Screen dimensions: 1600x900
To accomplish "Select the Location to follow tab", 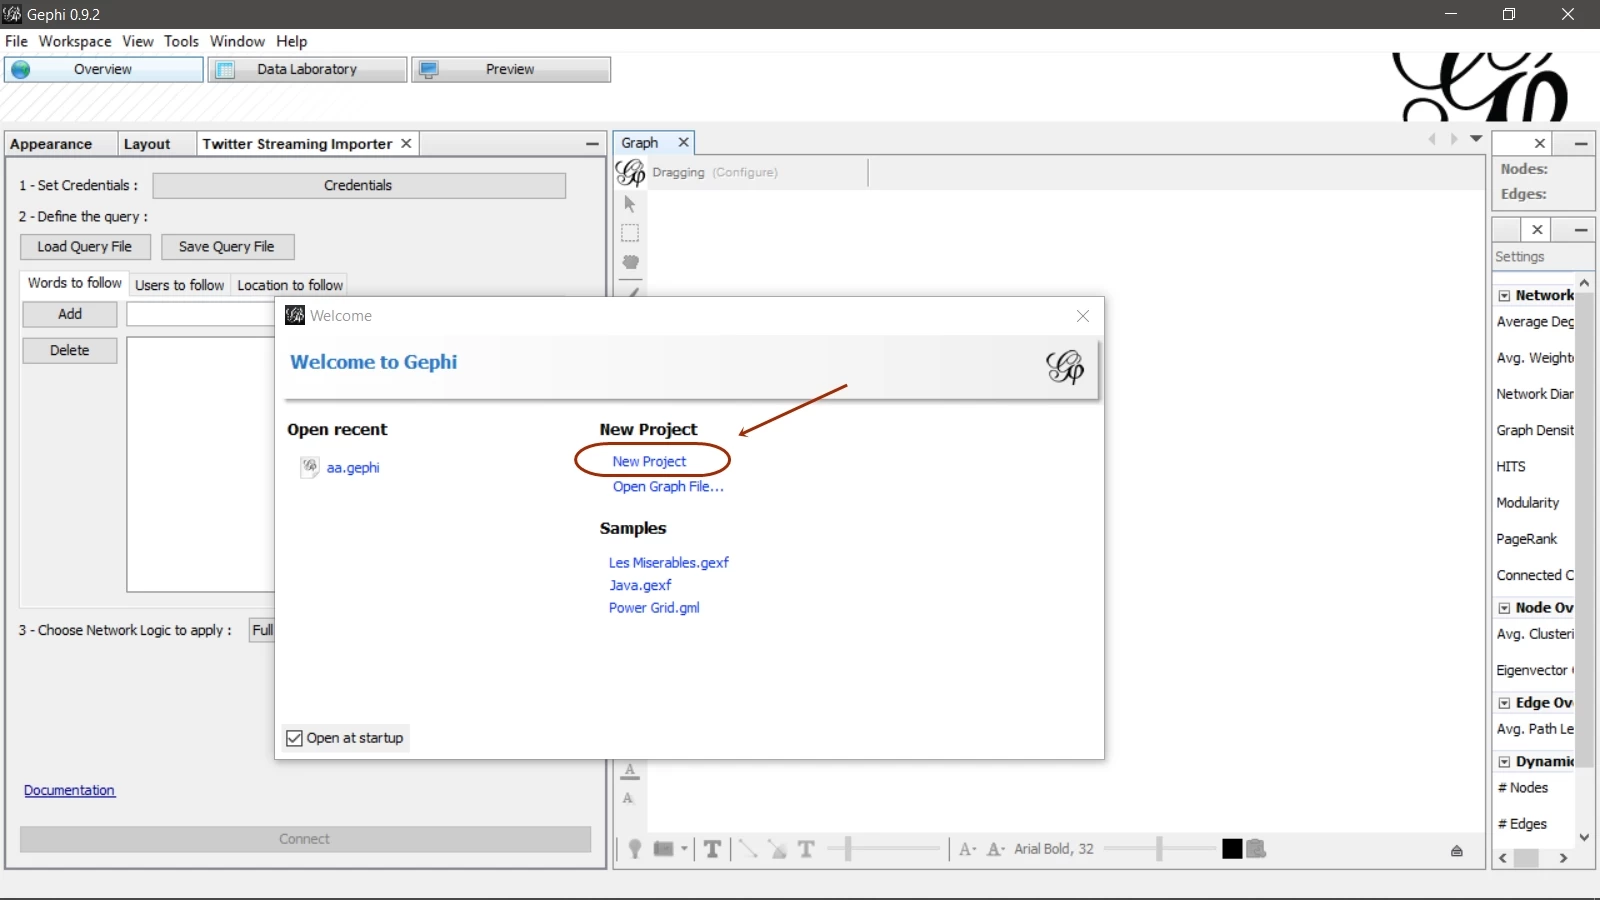I will click(x=290, y=285).
